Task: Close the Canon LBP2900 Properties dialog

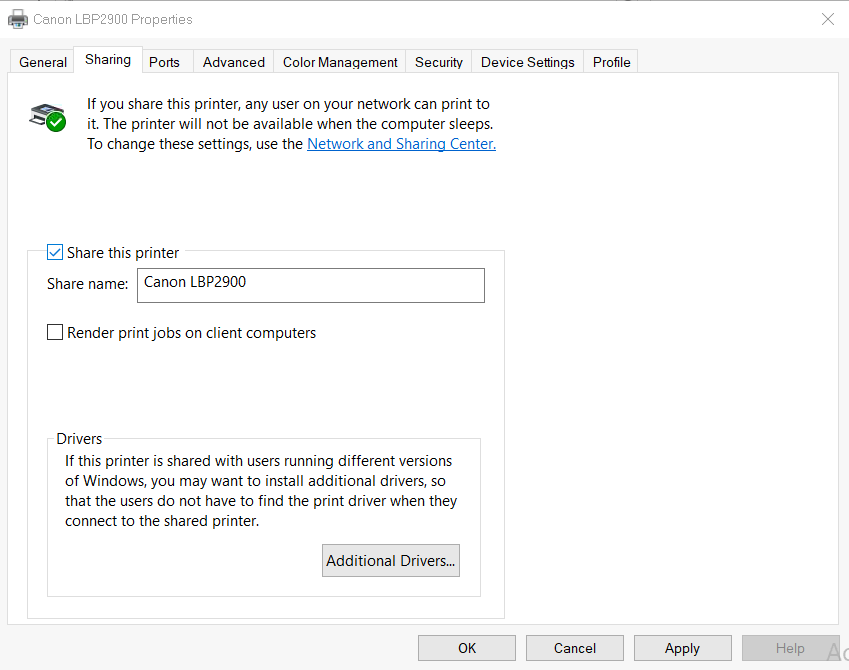Action: point(827,19)
